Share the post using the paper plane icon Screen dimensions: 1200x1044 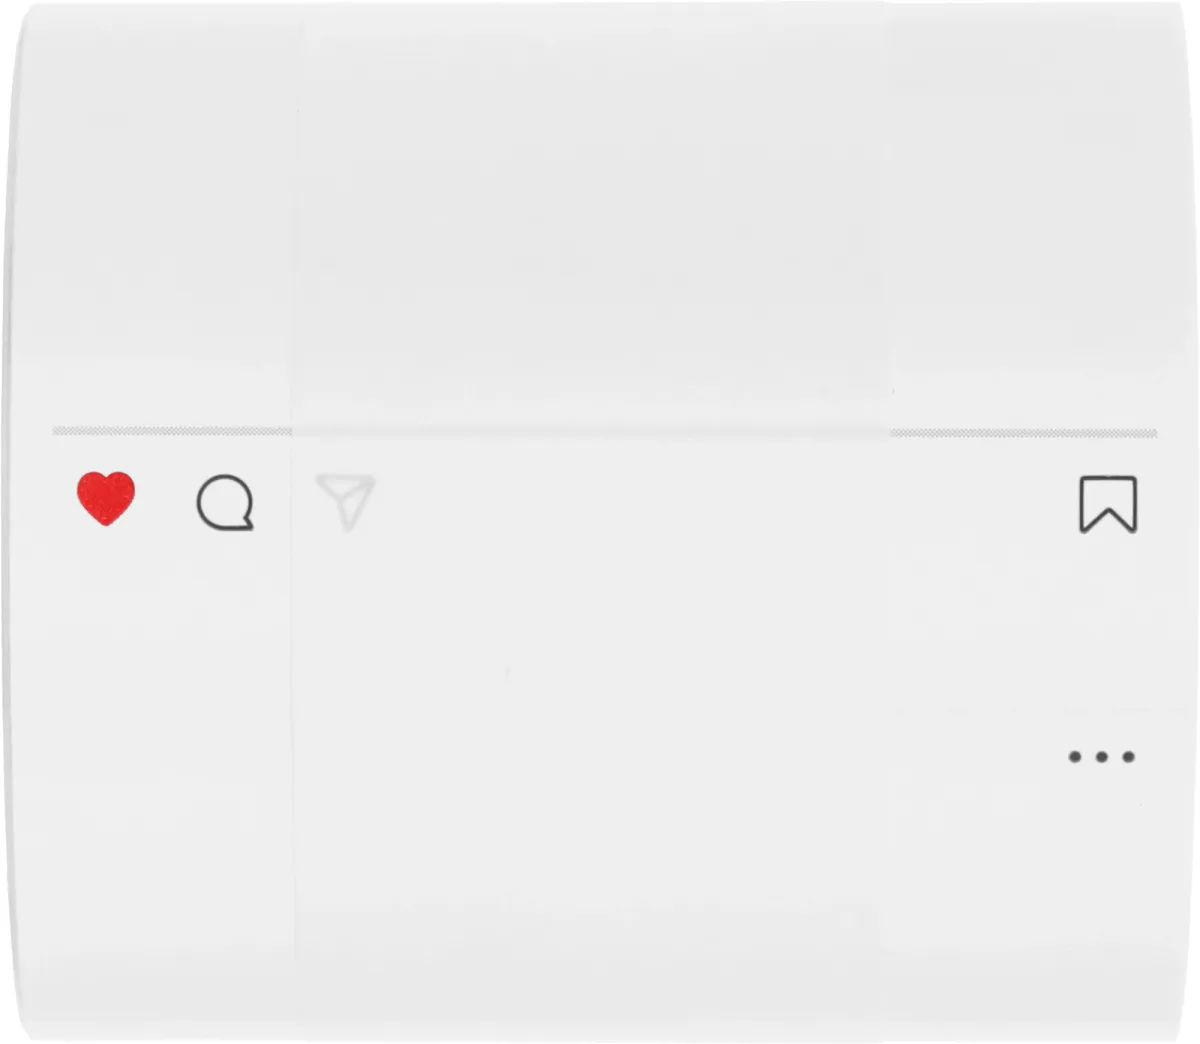coord(345,502)
